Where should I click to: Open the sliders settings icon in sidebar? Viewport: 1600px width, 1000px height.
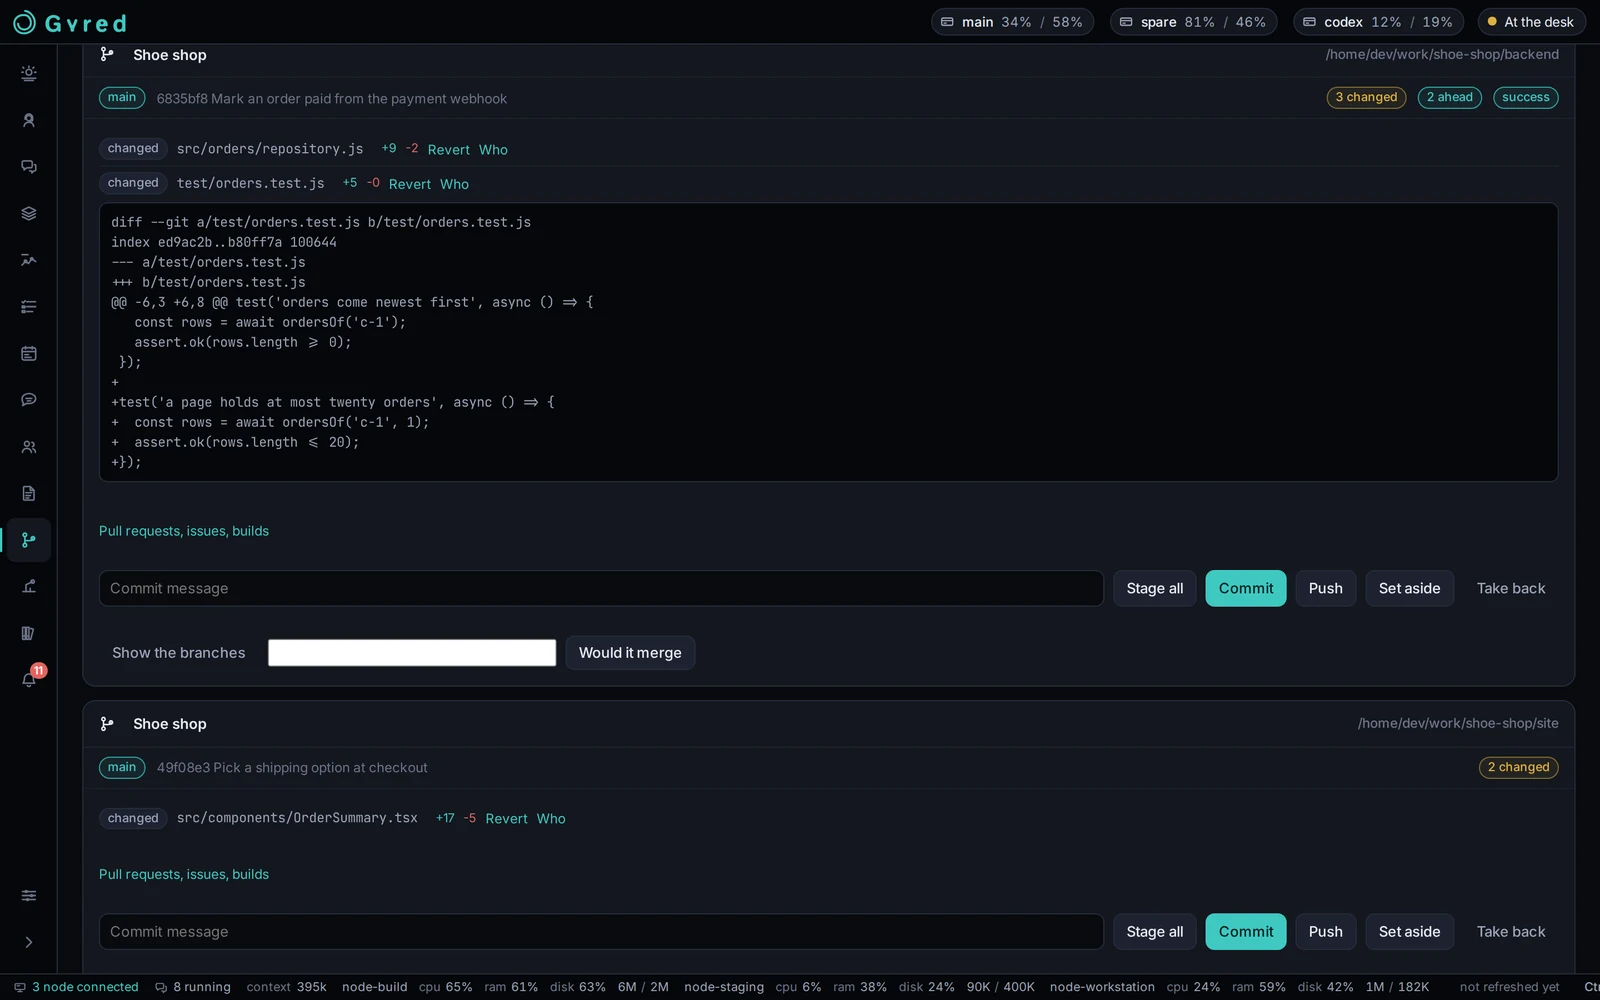29,896
